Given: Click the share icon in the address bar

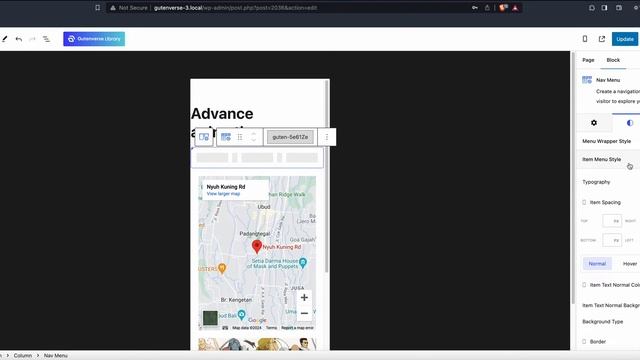Looking at the screenshot, I should (487, 8).
